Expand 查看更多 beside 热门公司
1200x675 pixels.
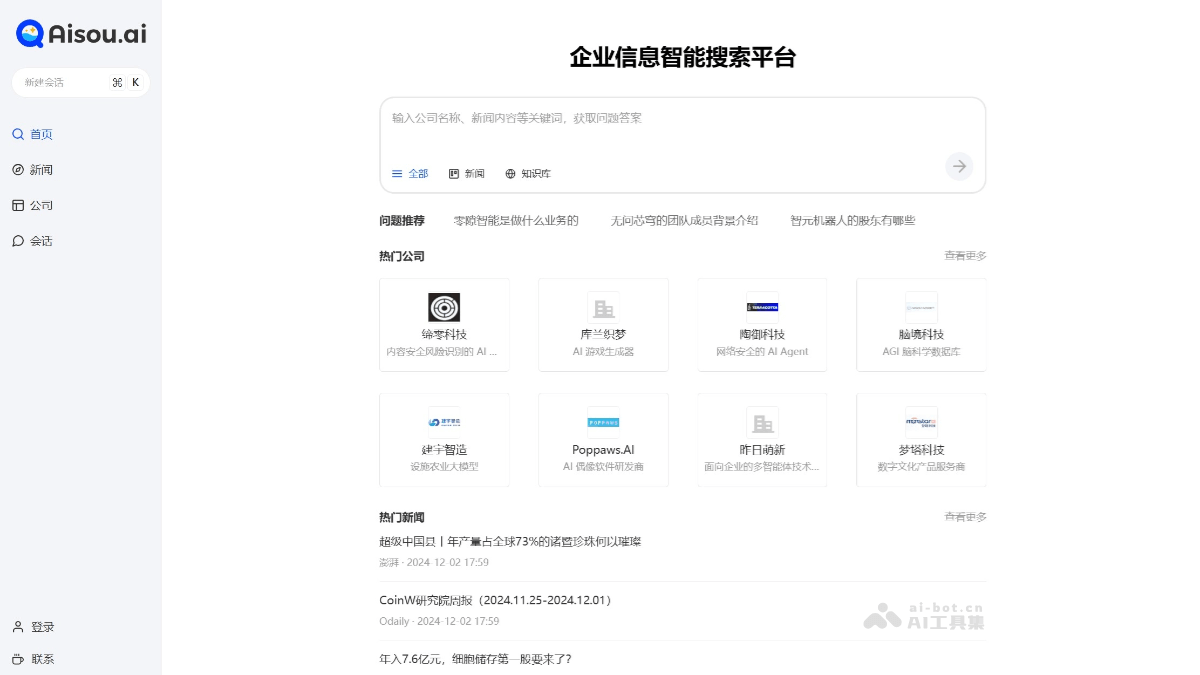(x=965, y=256)
